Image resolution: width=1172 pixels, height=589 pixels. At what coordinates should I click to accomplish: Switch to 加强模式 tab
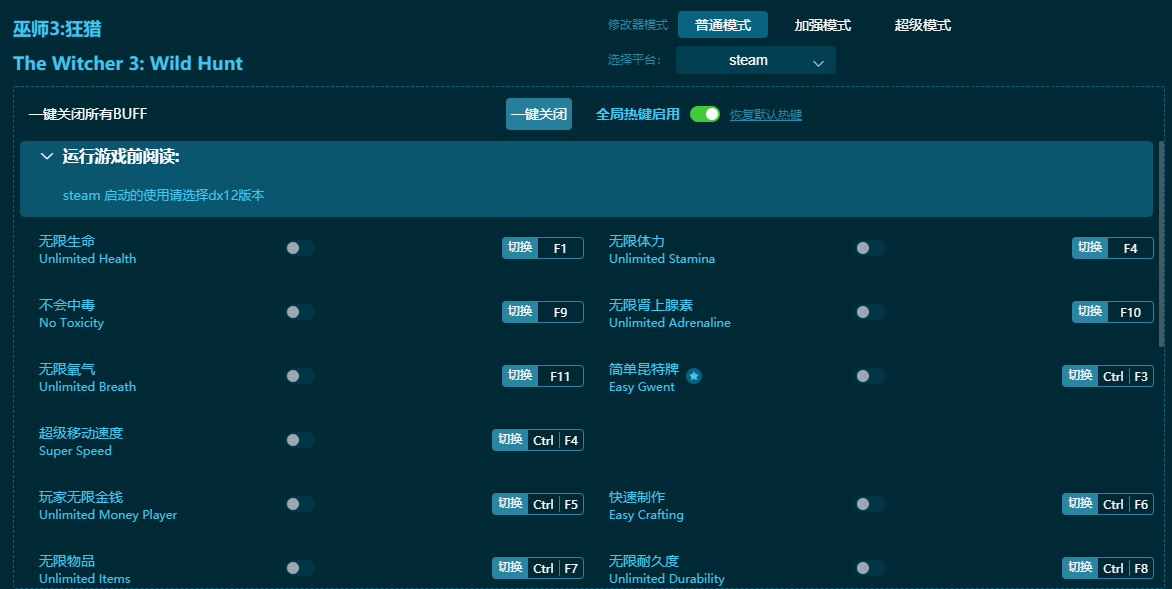(822, 25)
